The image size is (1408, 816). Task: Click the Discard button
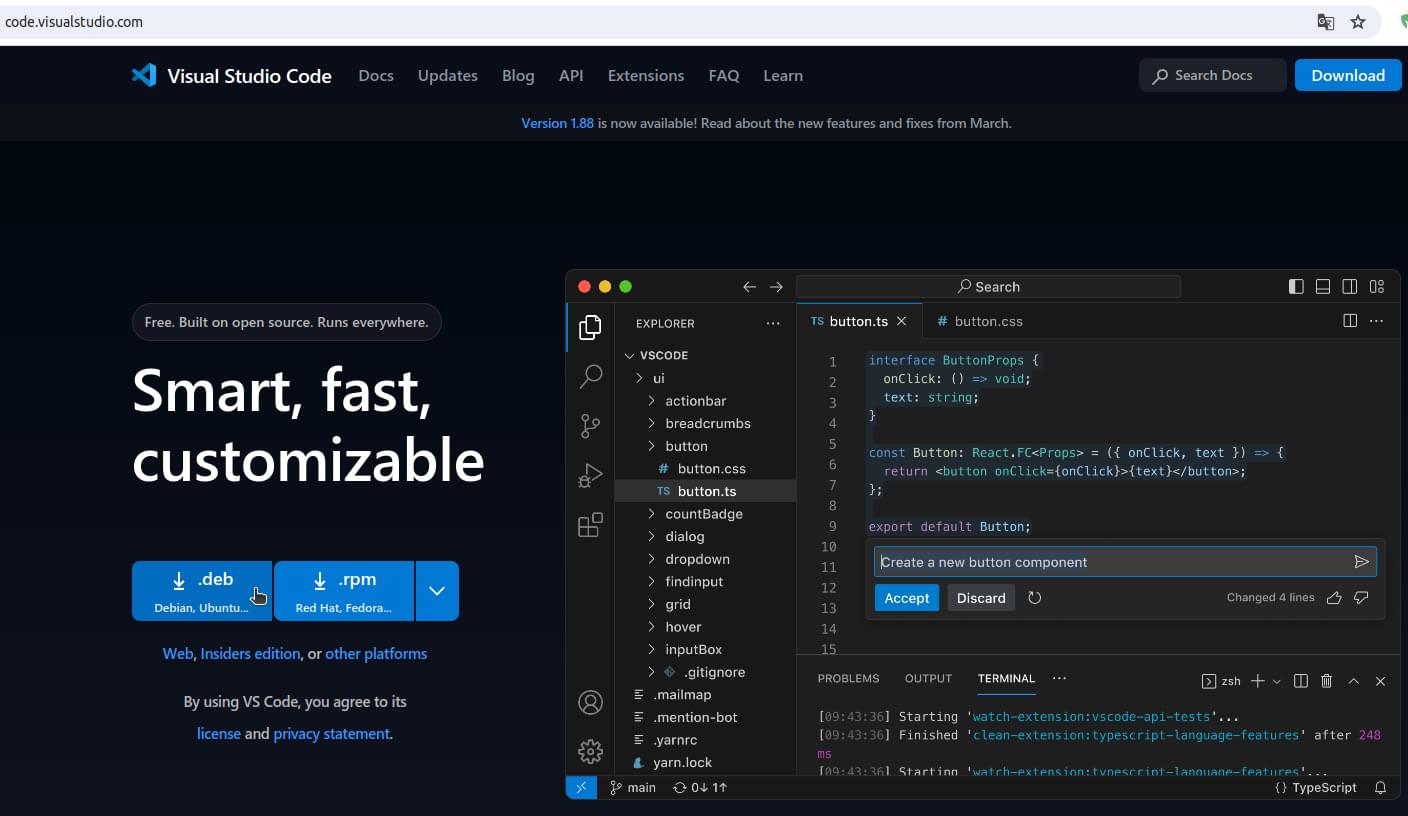pos(981,598)
